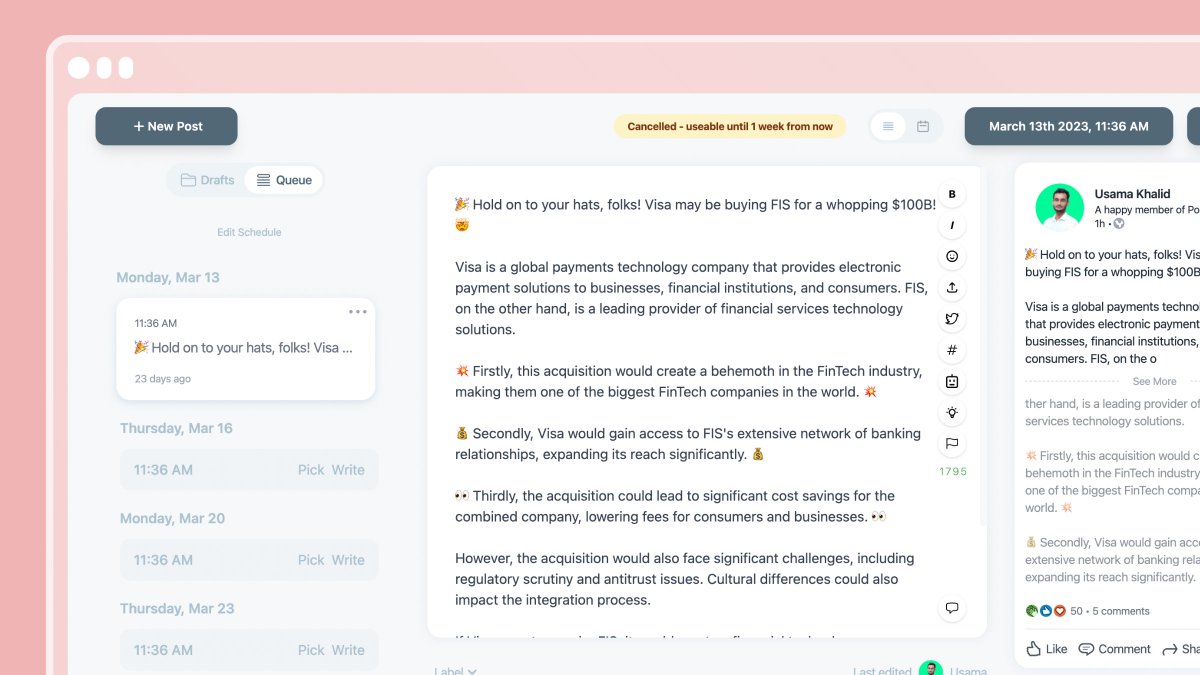Apply italic formatting with I icon
The width and height of the screenshot is (1200, 675).
[x=952, y=225]
